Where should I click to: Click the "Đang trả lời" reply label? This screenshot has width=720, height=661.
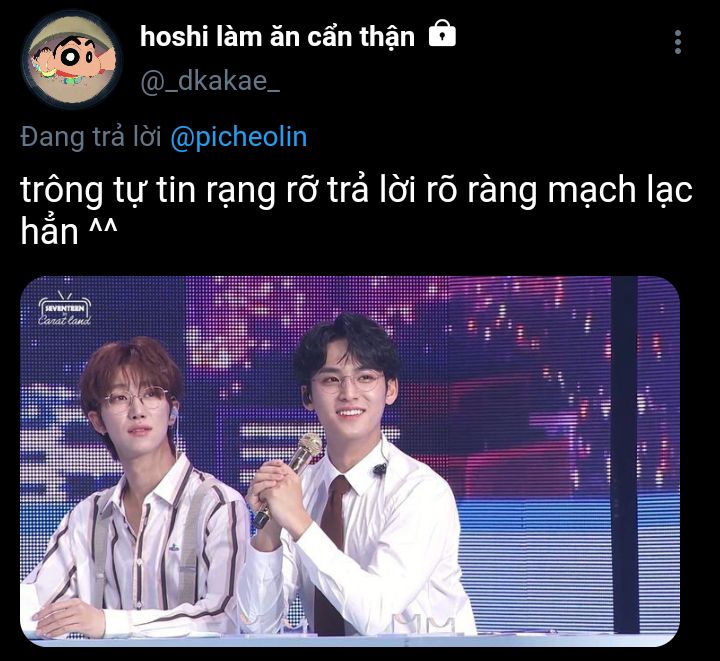coord(90,137)
